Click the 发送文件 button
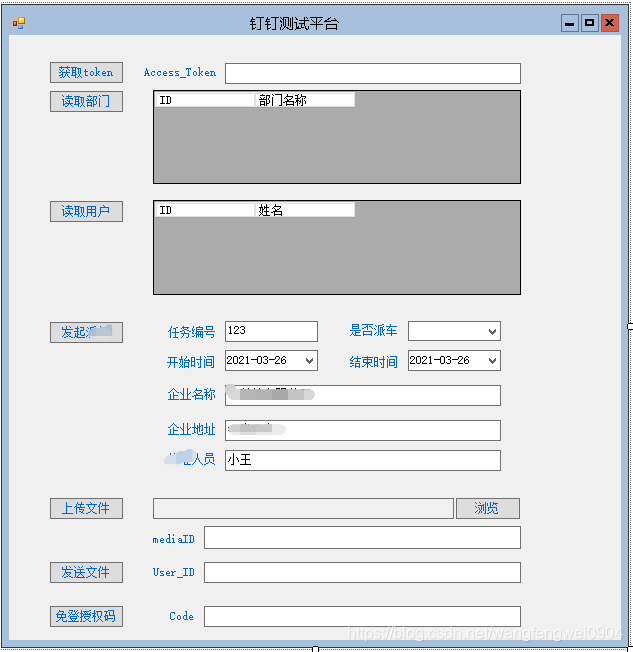This screenshot has height=652, width=633. 86,572
